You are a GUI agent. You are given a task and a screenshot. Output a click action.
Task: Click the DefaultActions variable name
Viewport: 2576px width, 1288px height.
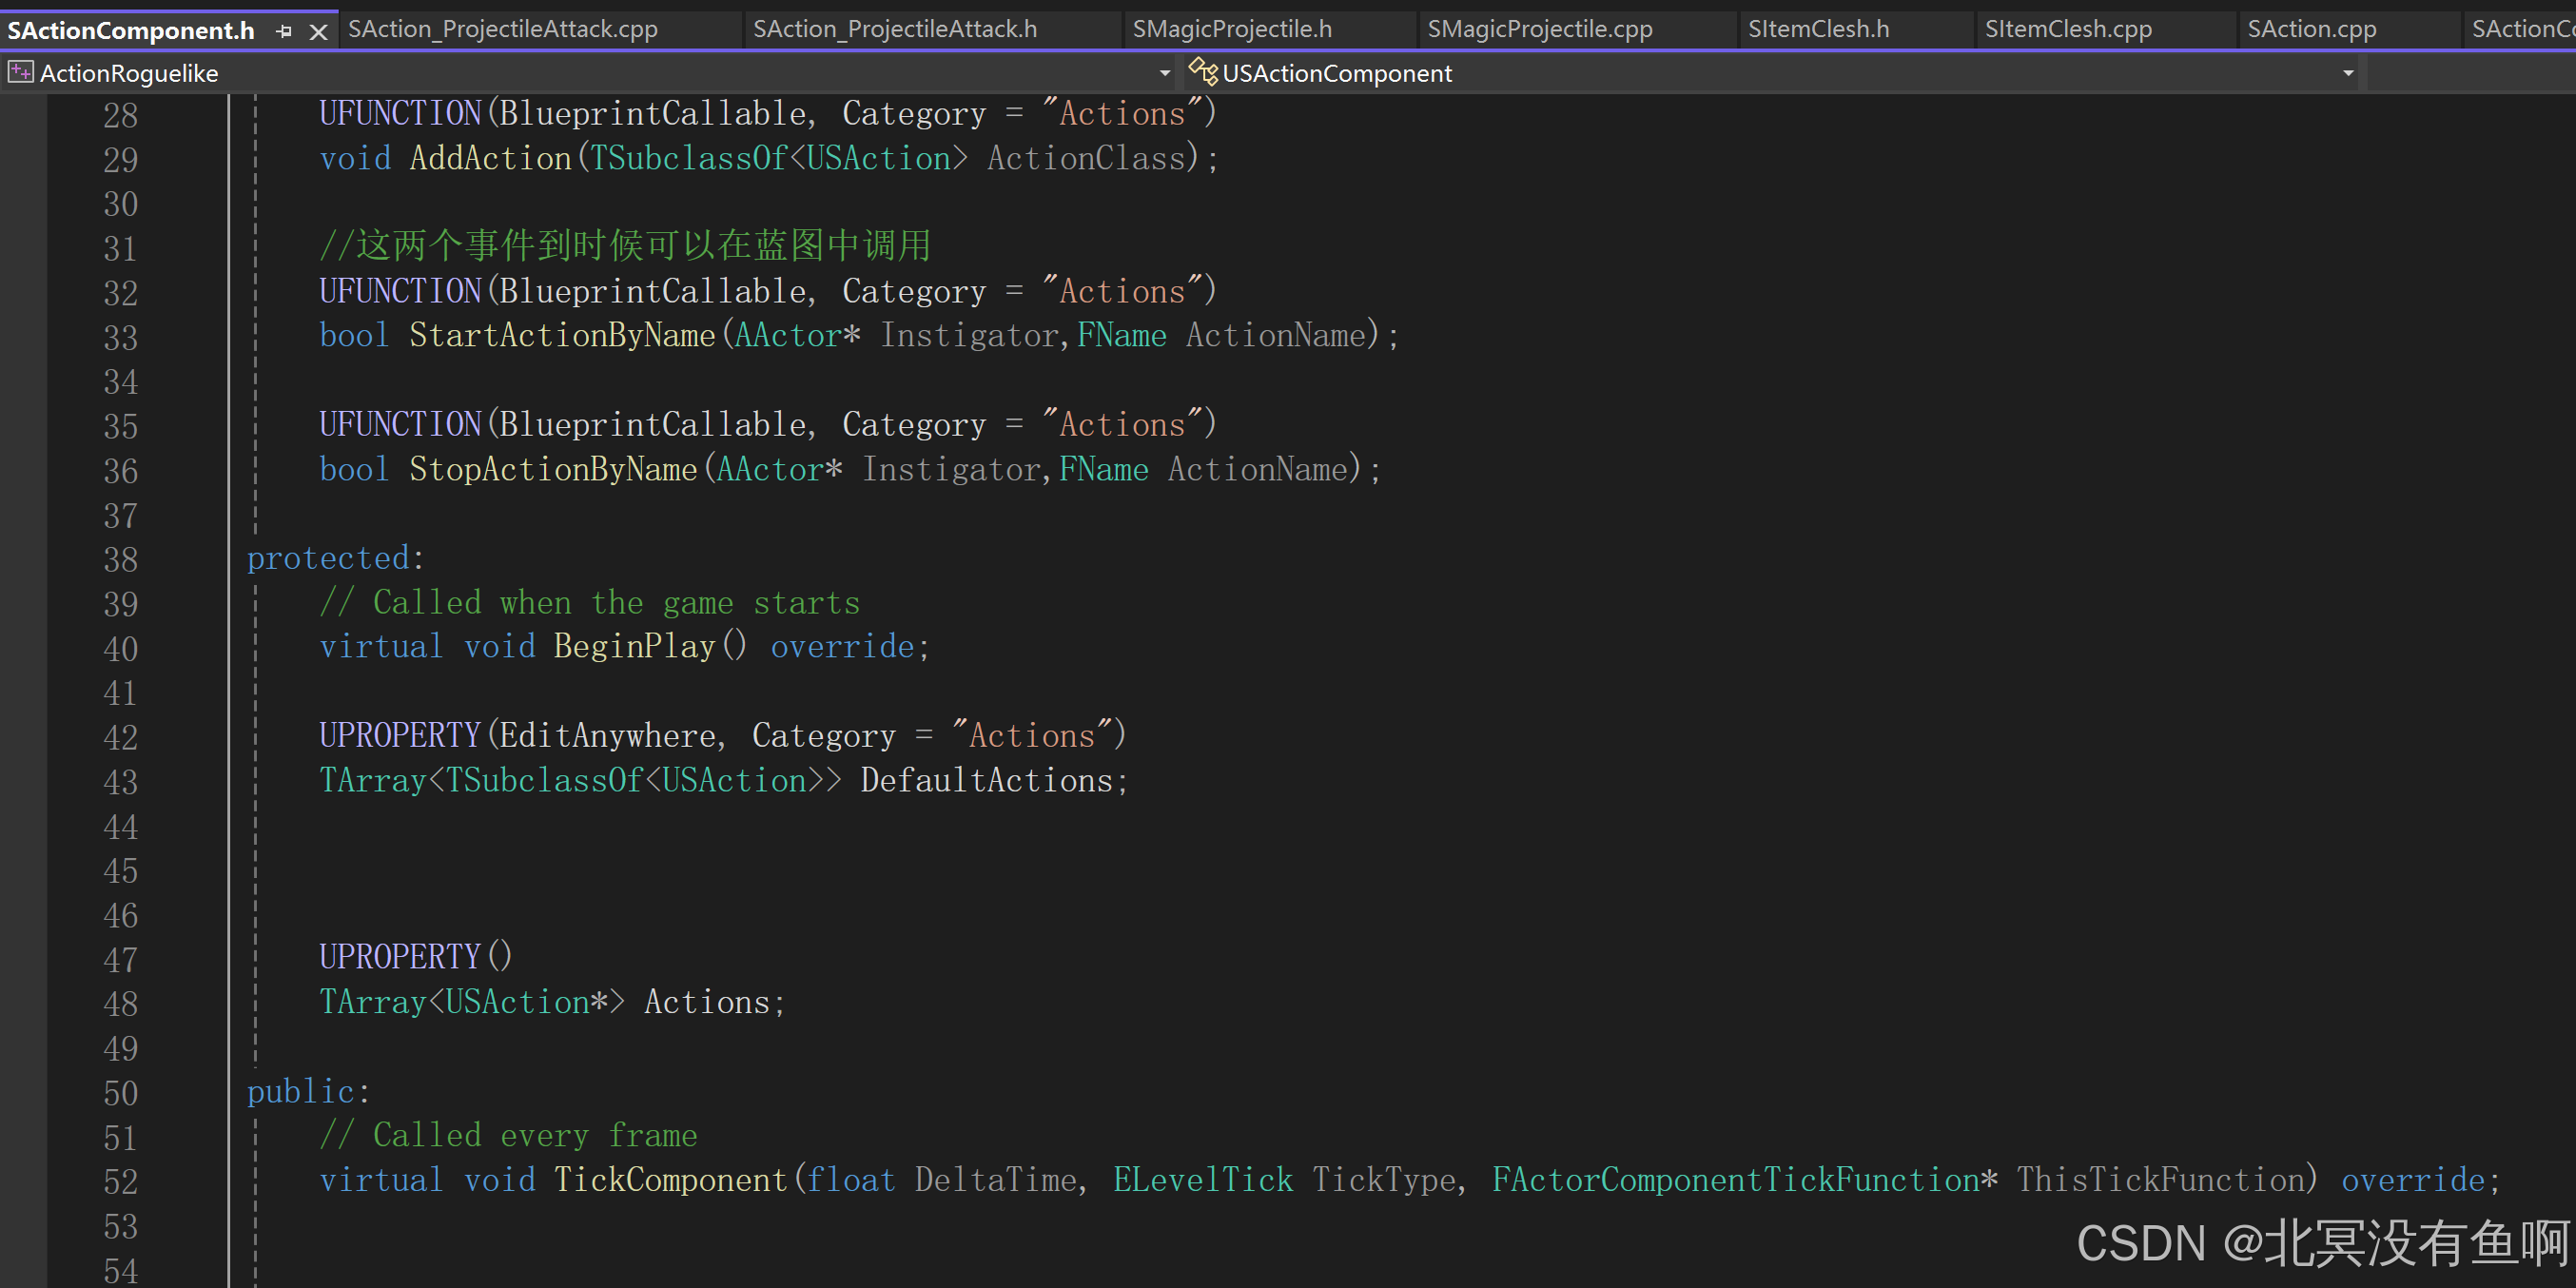986,780
